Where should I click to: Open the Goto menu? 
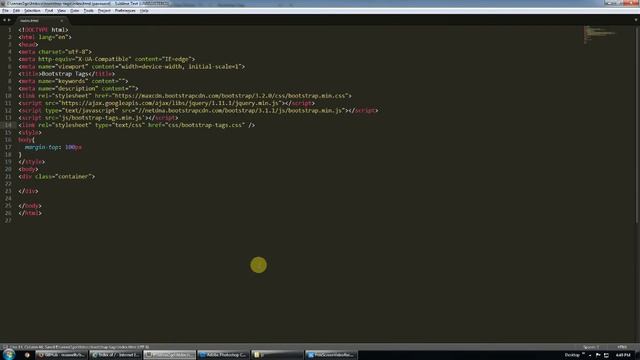pos(75,11)
